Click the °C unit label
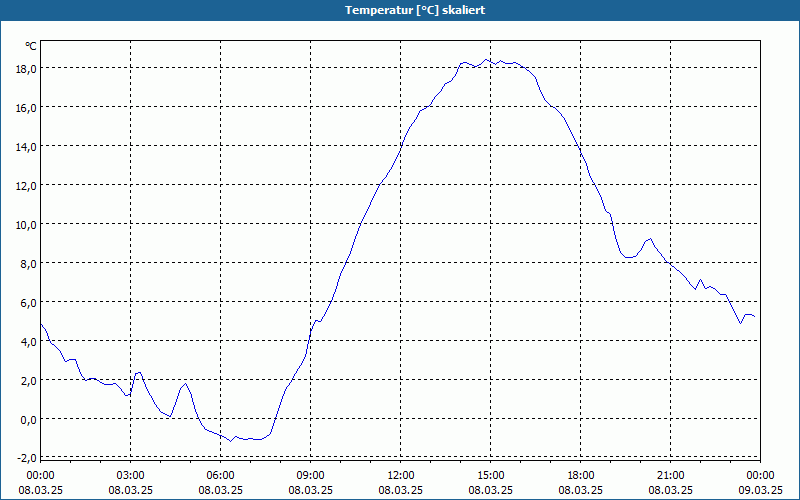The height and width of the screenshot is (500, 800). (x=31, y=46)
